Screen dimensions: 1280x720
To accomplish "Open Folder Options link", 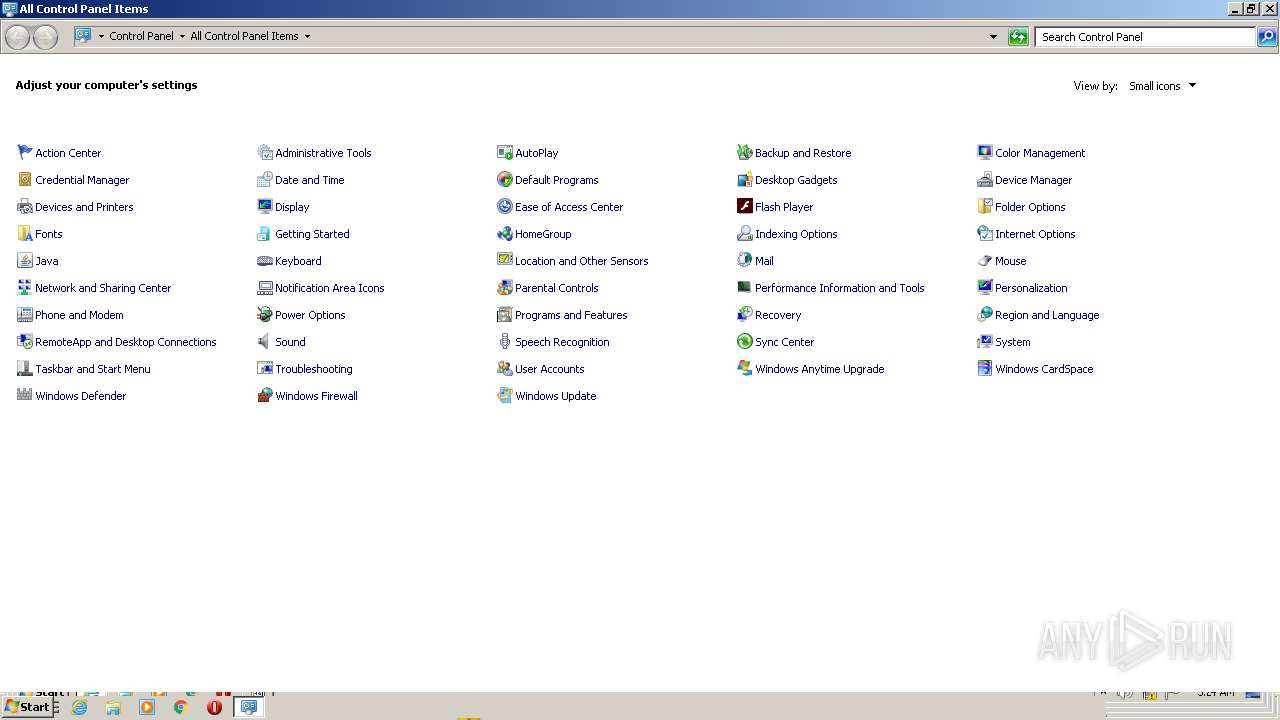I will pyautogui.click(x=1030, y=207).
